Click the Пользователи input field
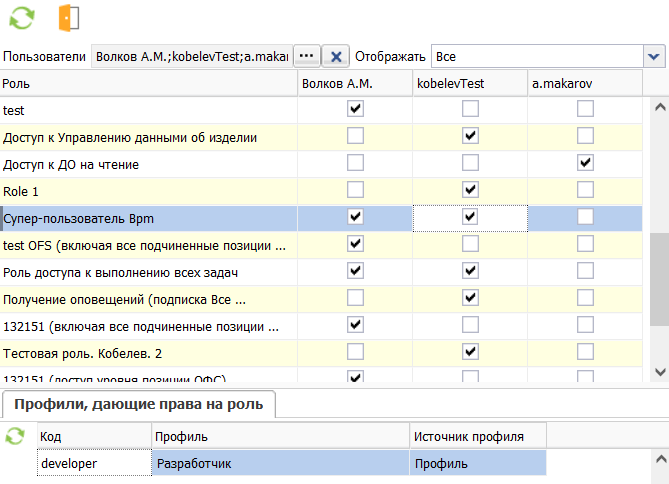The image size is (669, 484). [x=190, y=57]
